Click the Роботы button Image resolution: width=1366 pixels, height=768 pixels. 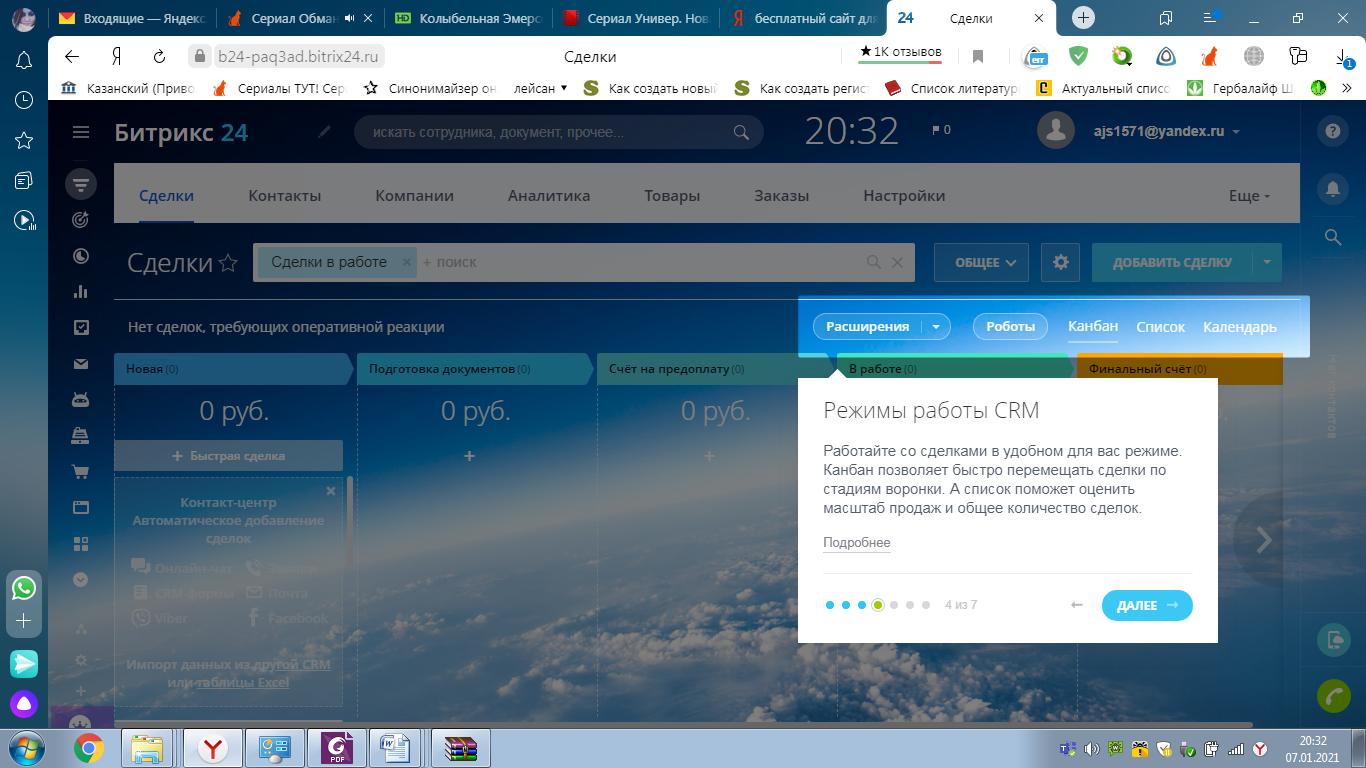(1010, 326)
